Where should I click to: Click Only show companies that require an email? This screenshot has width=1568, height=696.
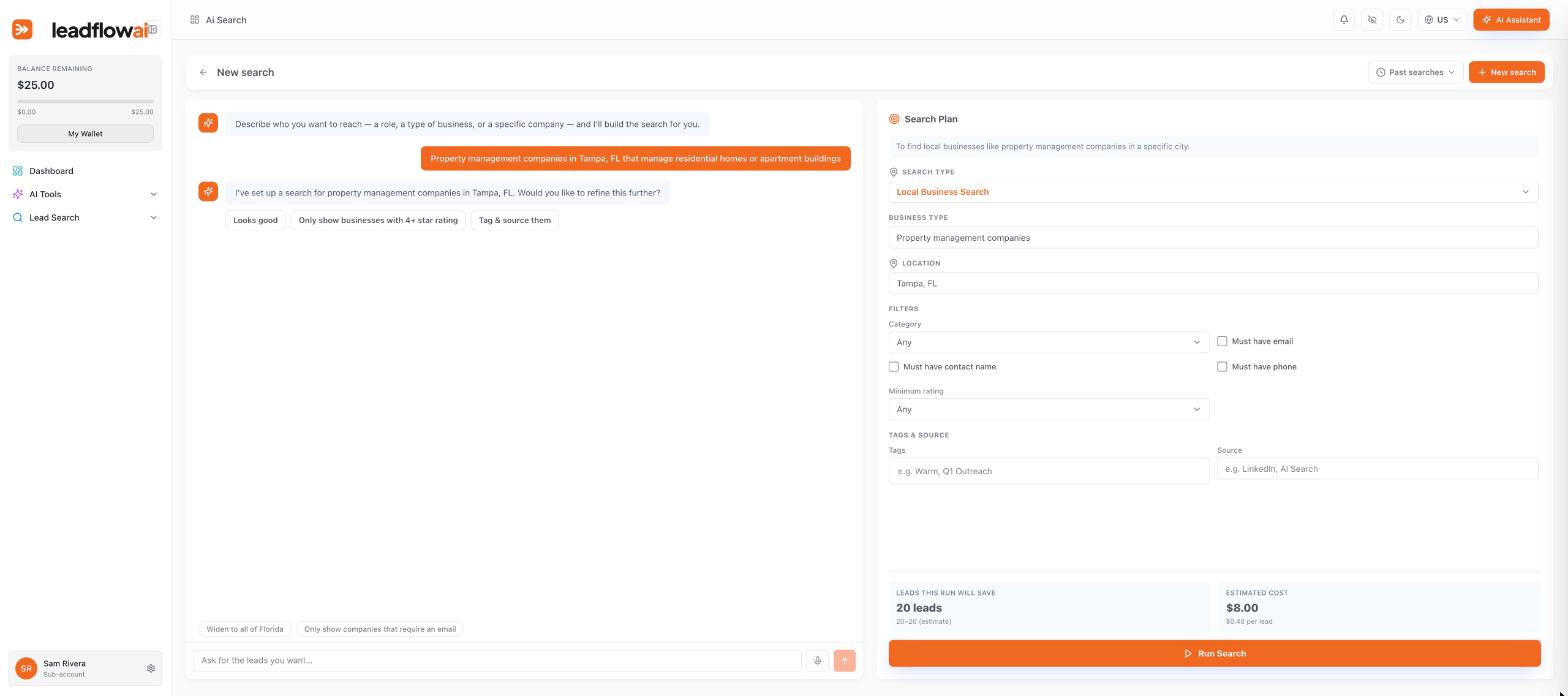pyautogui.click(x=380, y=629)
